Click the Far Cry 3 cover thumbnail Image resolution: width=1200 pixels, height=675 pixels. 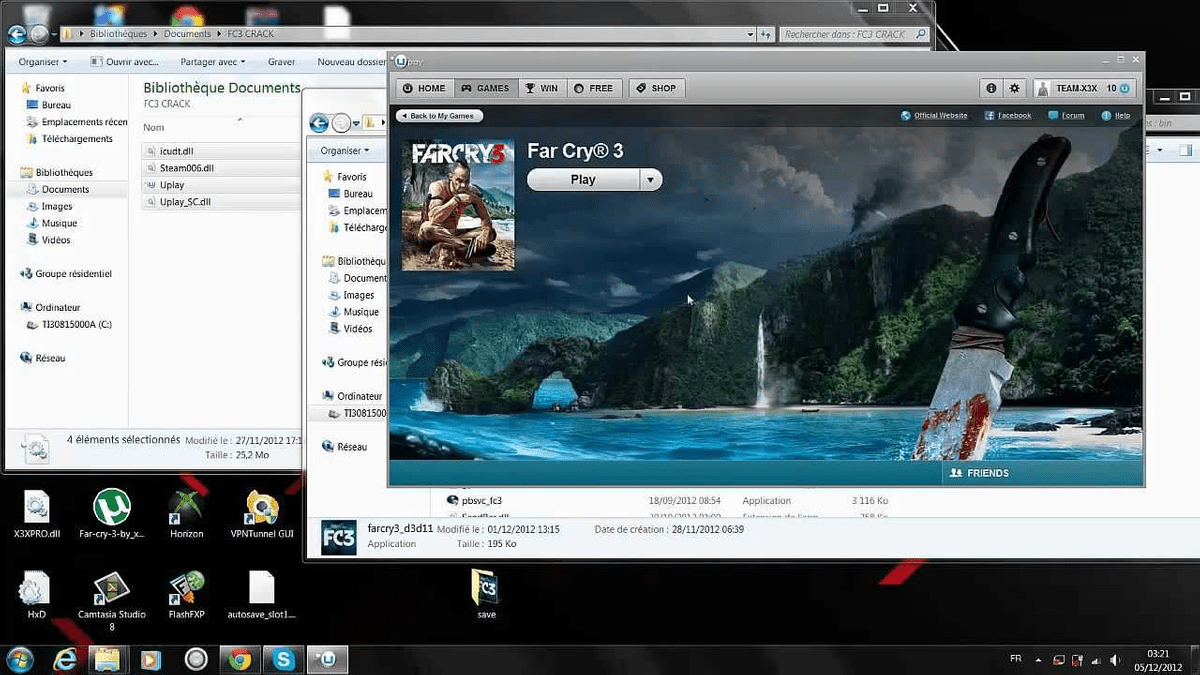click(x=458, y=205)
